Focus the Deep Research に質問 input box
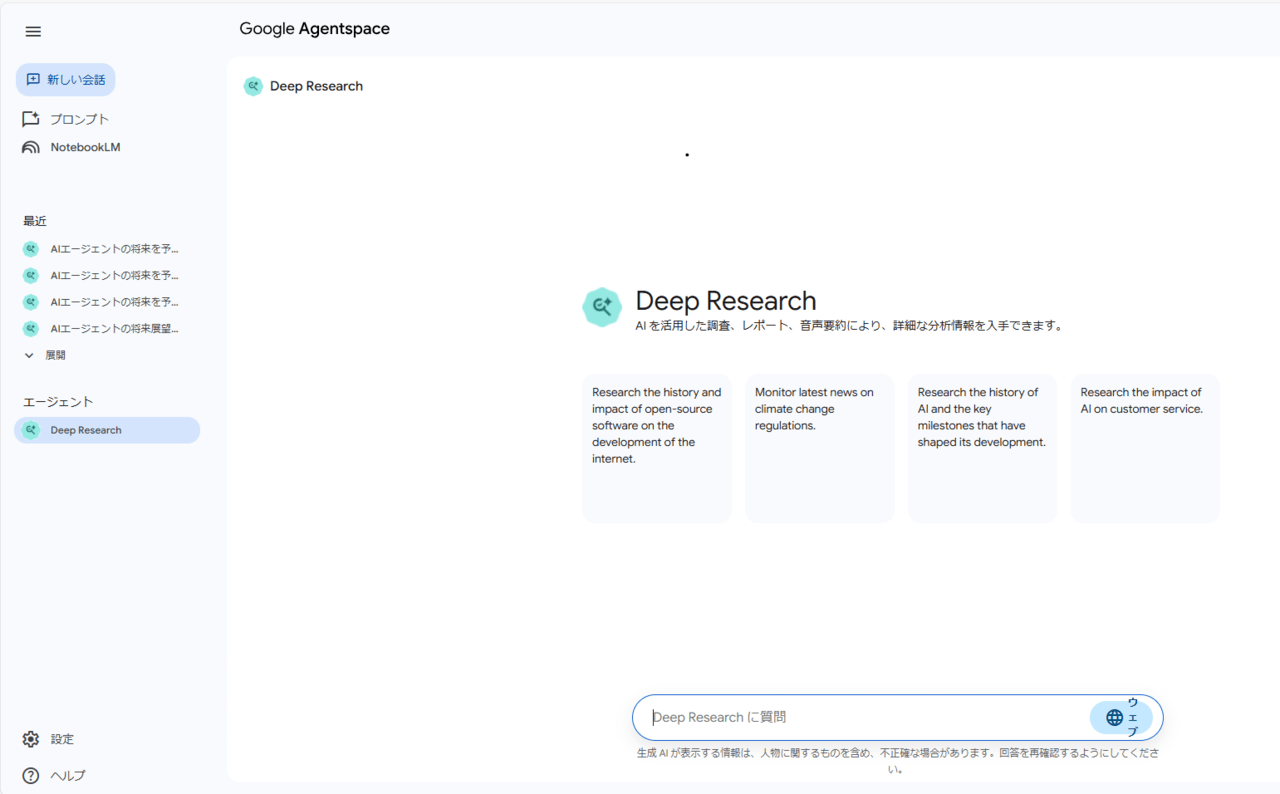The width and height of the screenshot is (1280, 794). pos(860,717)
